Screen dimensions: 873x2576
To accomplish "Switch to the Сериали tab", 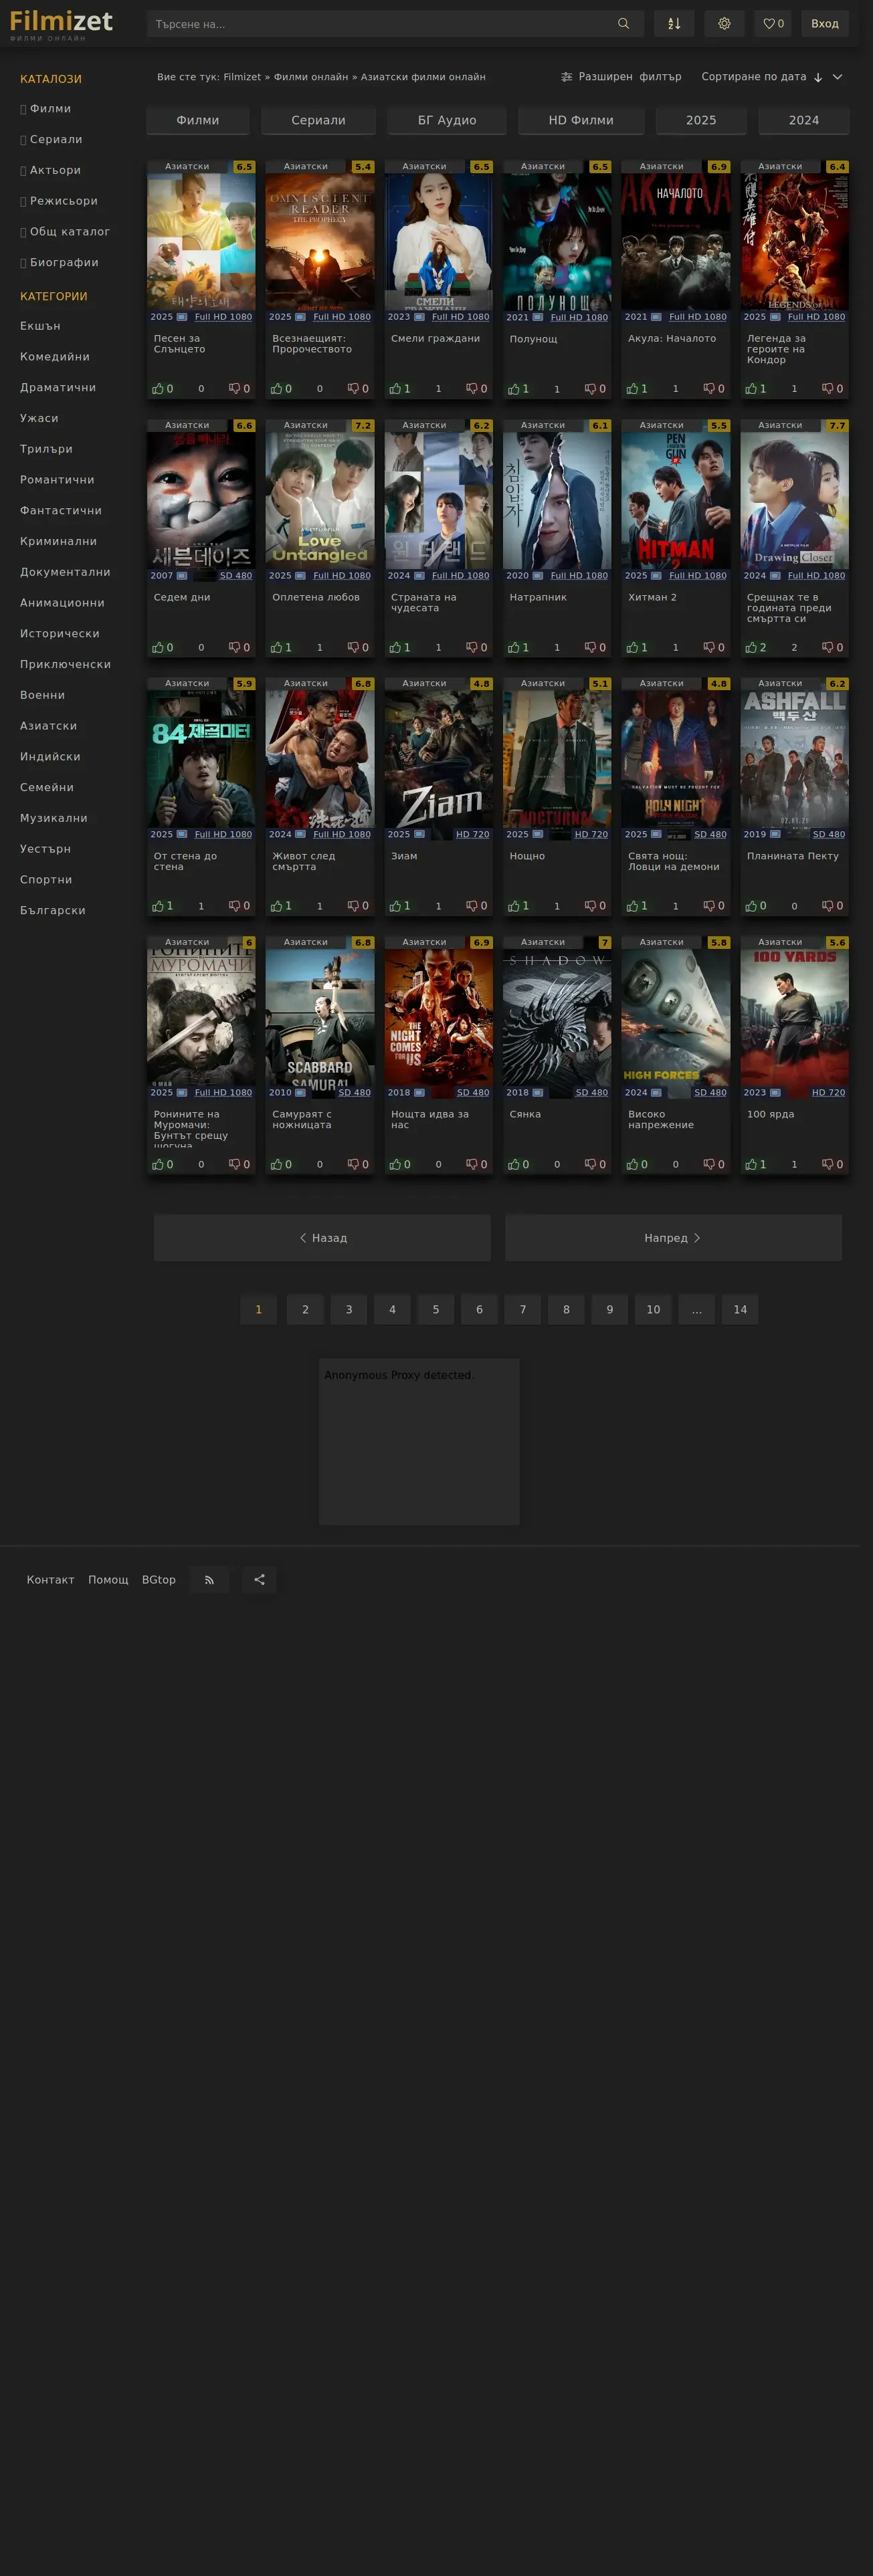I will click(x=318, y=120).
